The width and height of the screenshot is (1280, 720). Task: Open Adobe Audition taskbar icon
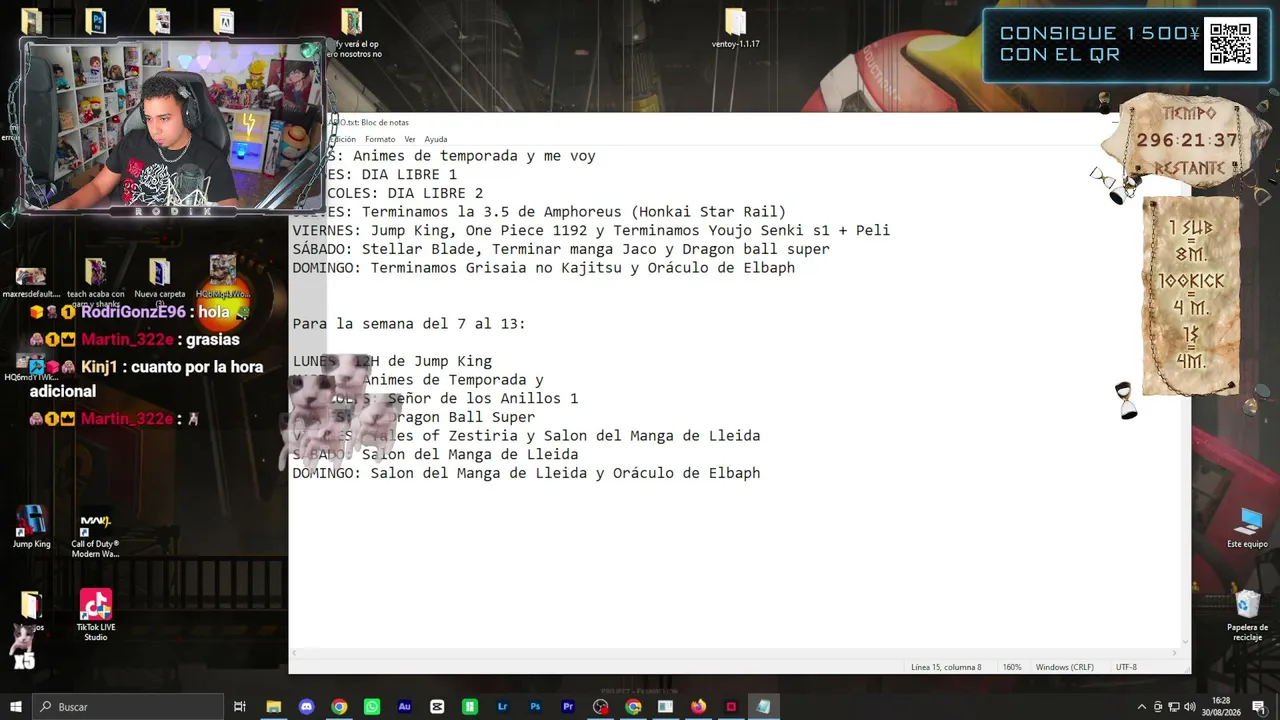tap(404, 707)
